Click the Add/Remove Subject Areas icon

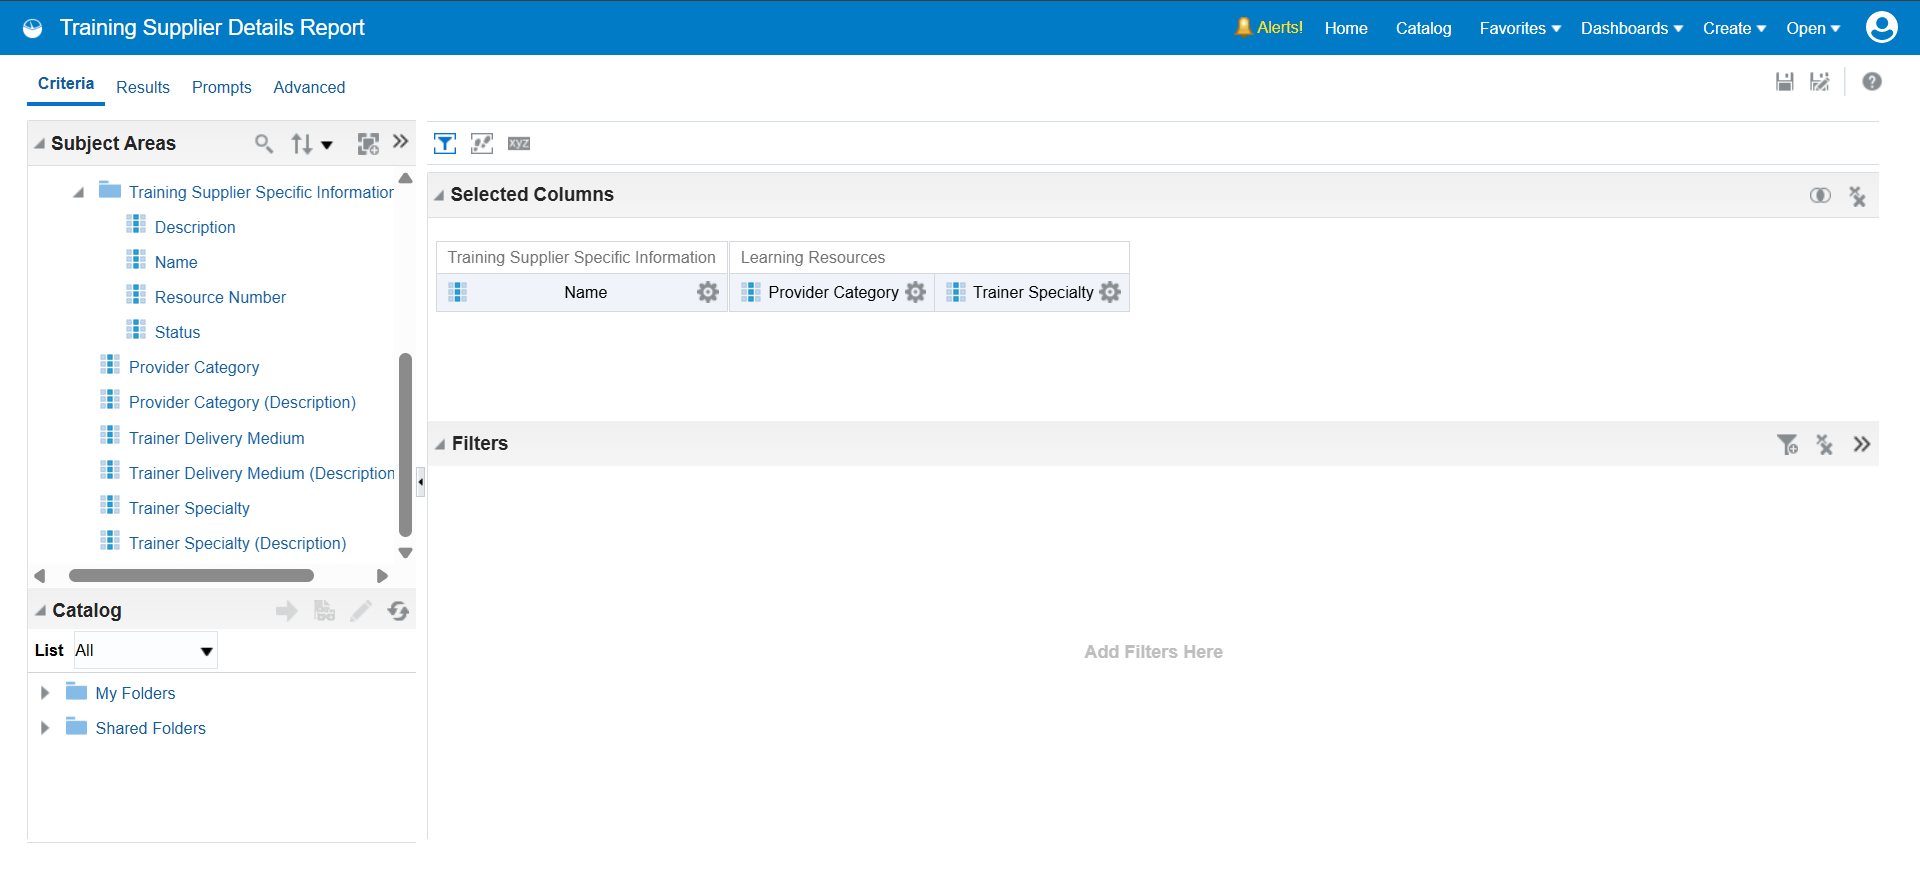[368, 144]
